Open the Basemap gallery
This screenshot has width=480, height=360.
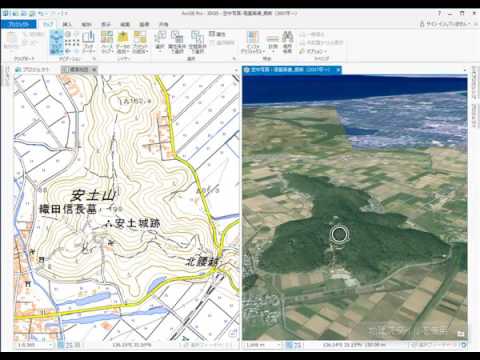pos(107,42)
